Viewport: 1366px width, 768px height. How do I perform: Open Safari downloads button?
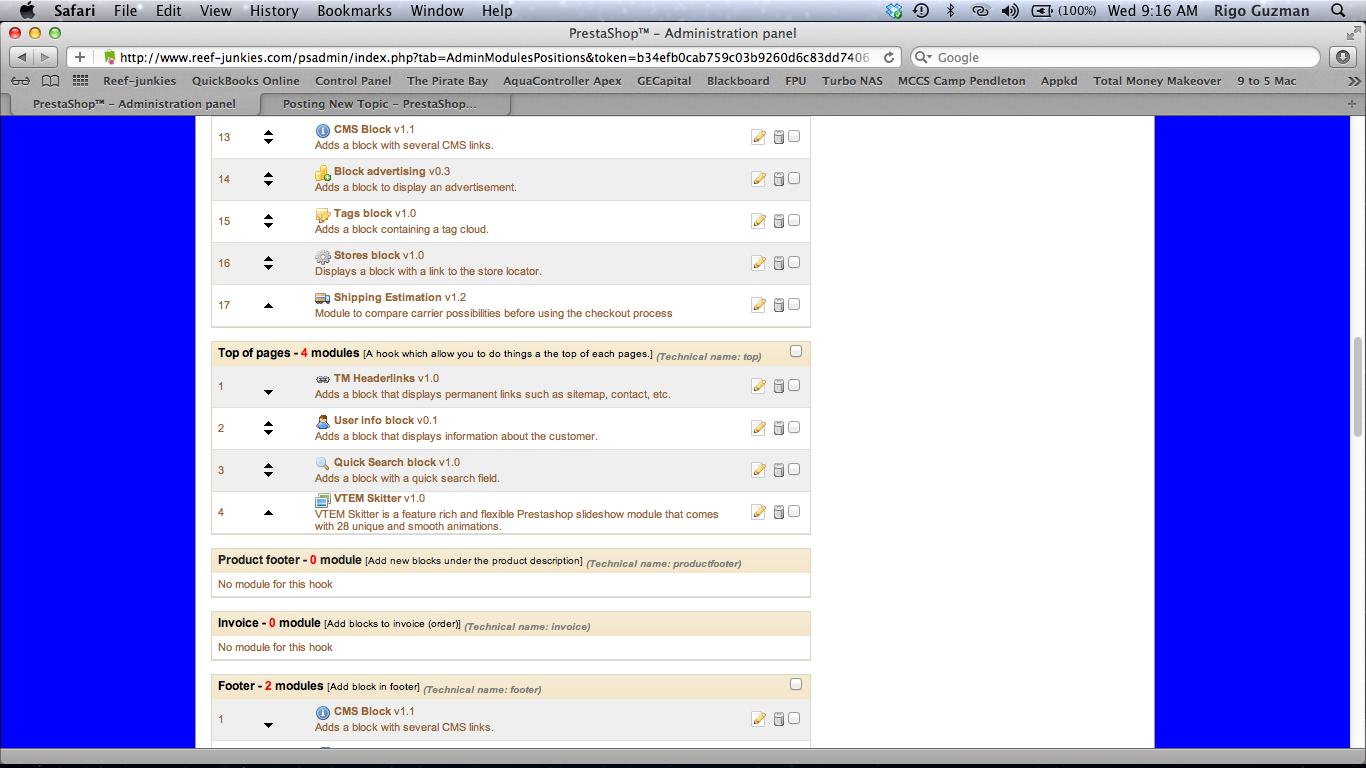coord(1344,57)
